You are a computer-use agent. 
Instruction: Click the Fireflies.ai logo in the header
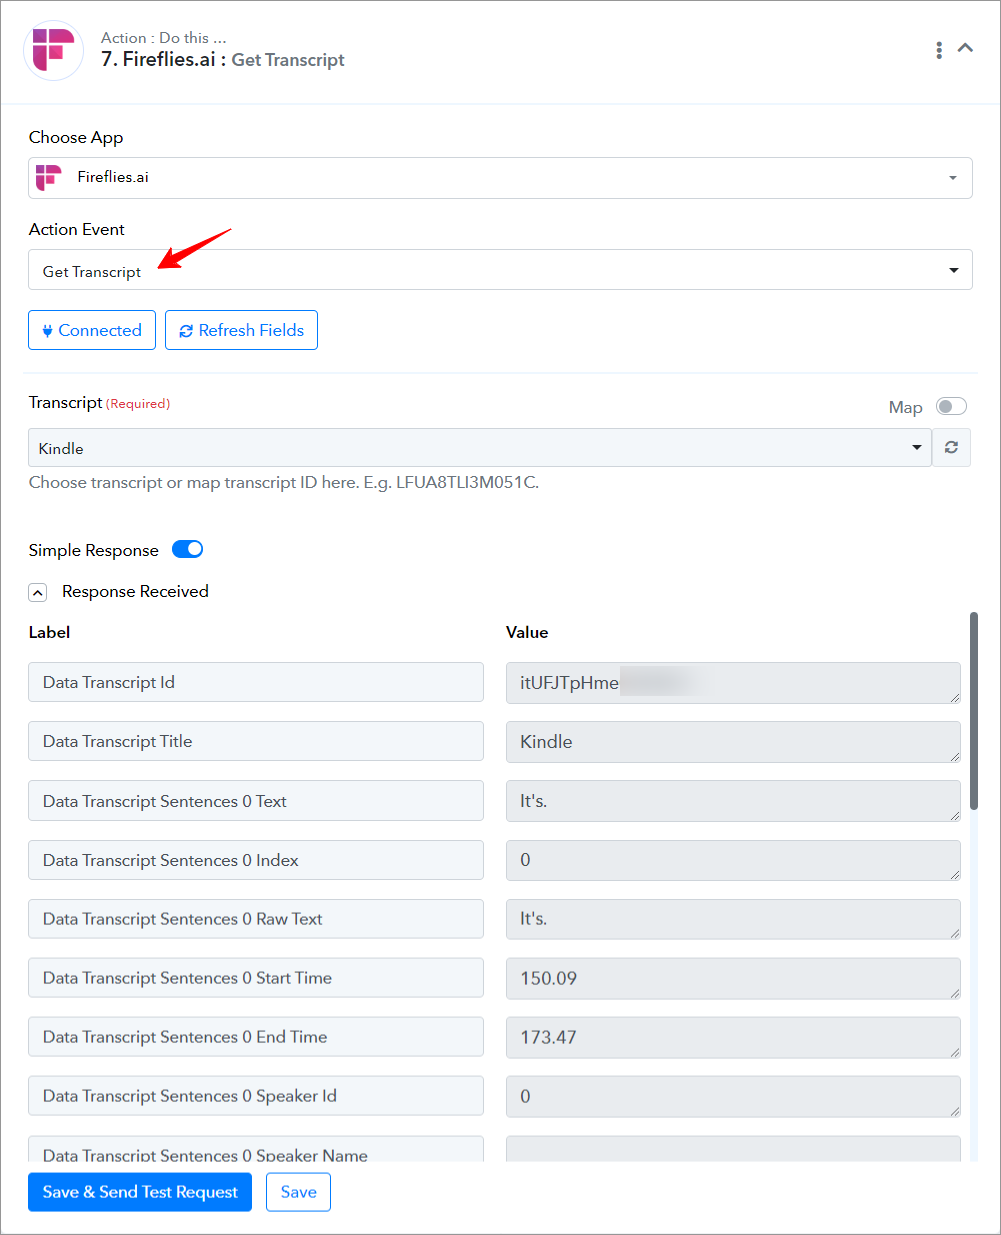[x=53, y=50]
